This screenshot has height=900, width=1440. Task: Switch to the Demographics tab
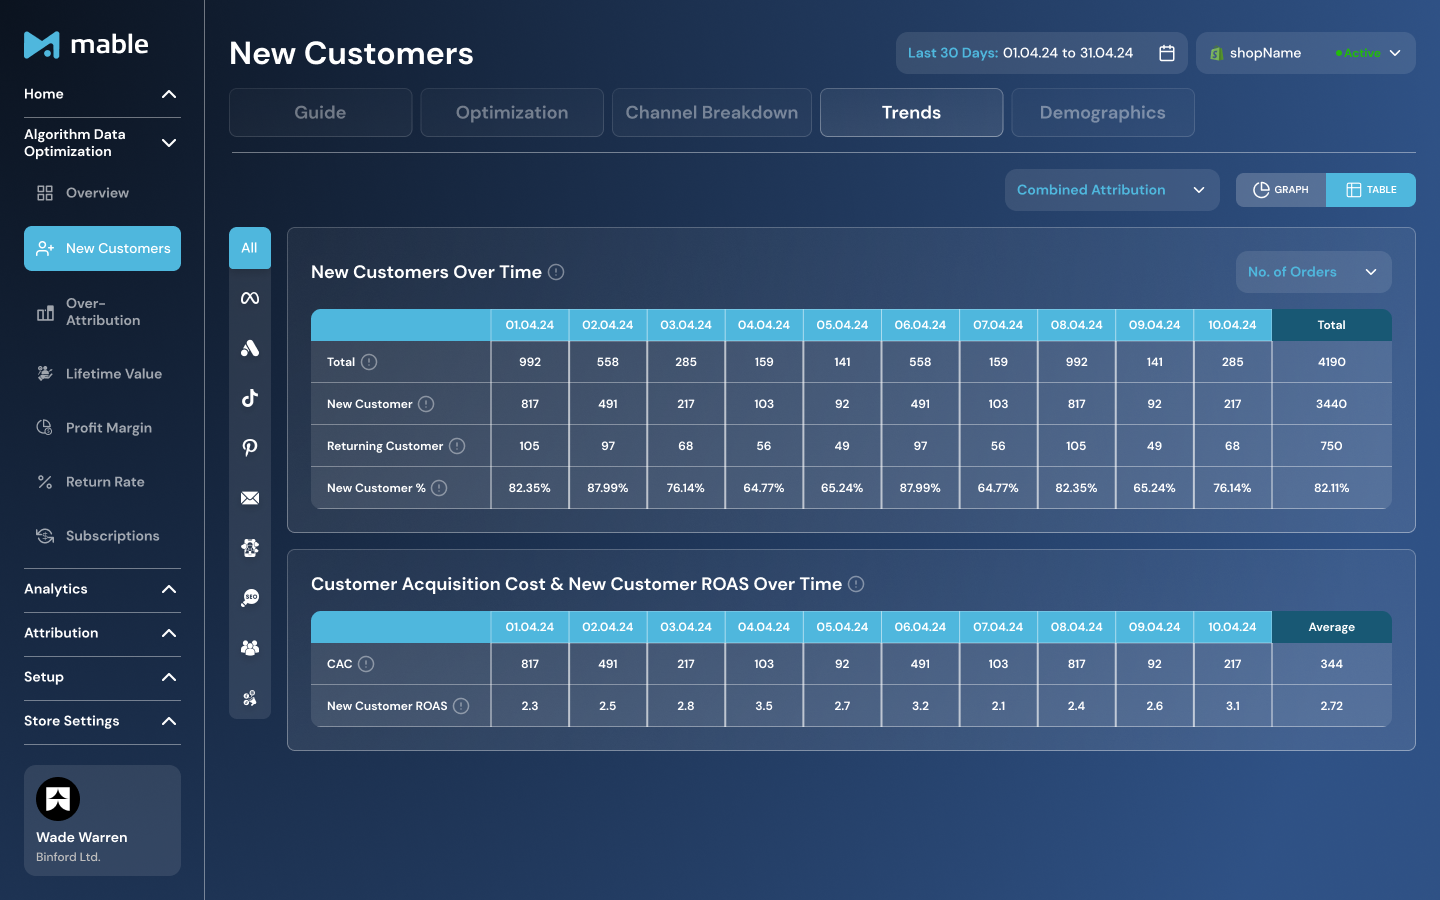[x=1103, y=112]
